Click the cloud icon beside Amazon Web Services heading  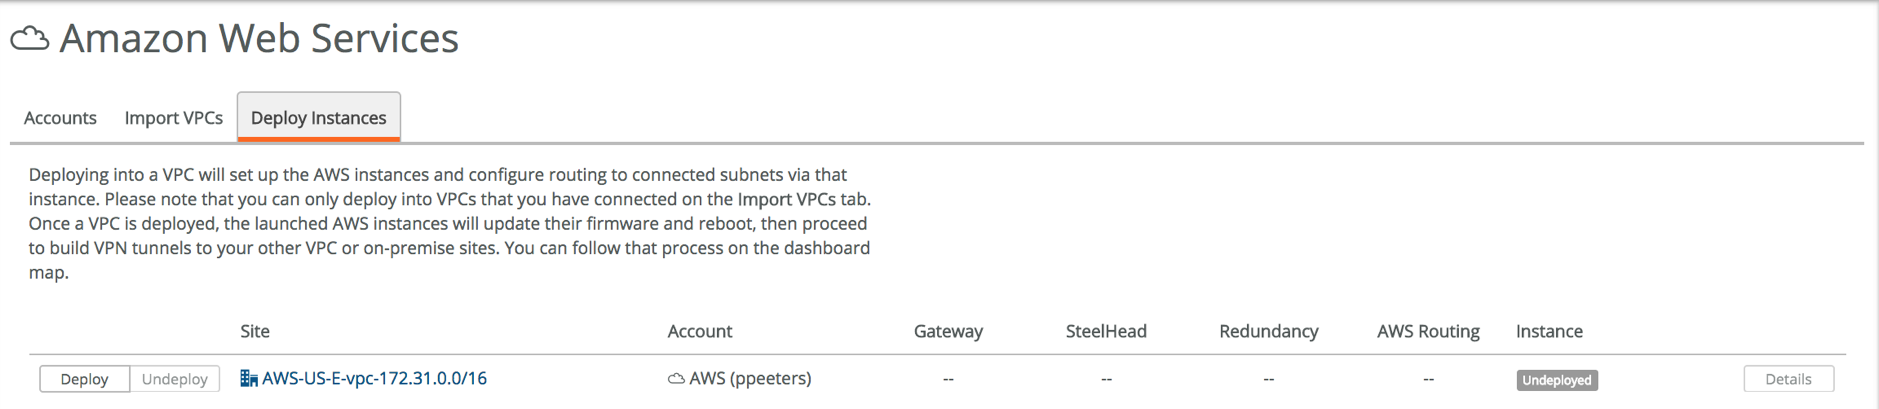pos(30,39)
